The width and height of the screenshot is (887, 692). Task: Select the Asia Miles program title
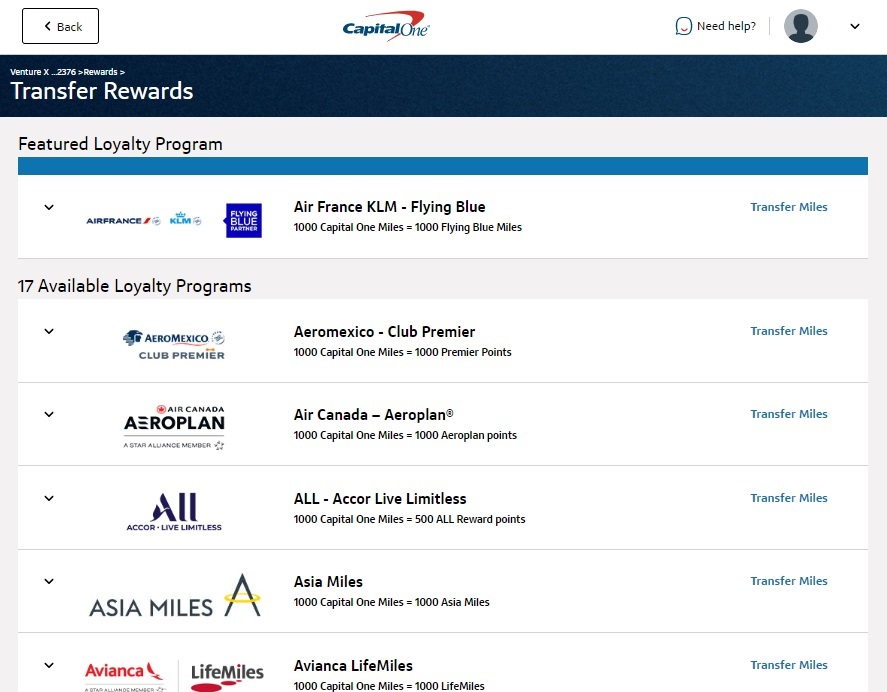click(x=328, y=582)
